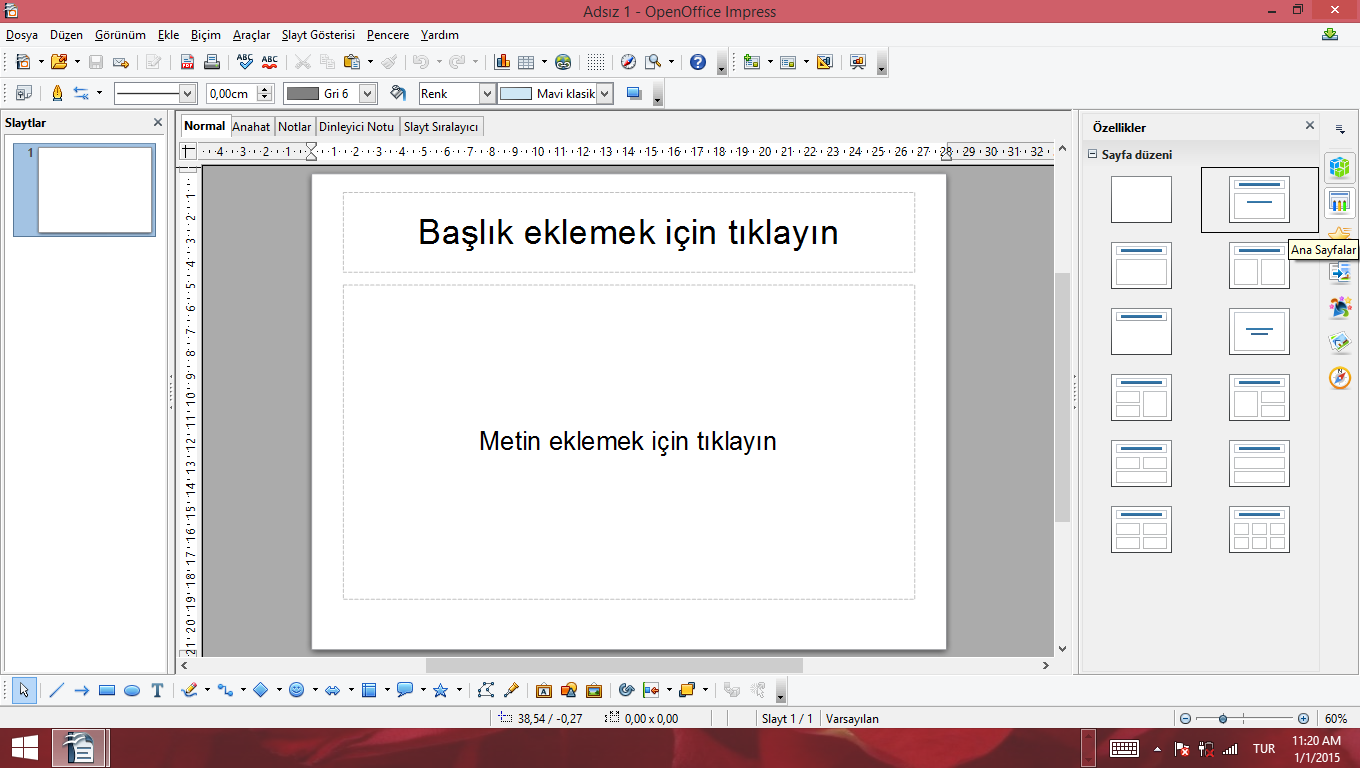Image resolution: width=1360 pixels, height=768 pixels.
Task: Click the zoom in plus button
Action: [x=1303, y=718]
